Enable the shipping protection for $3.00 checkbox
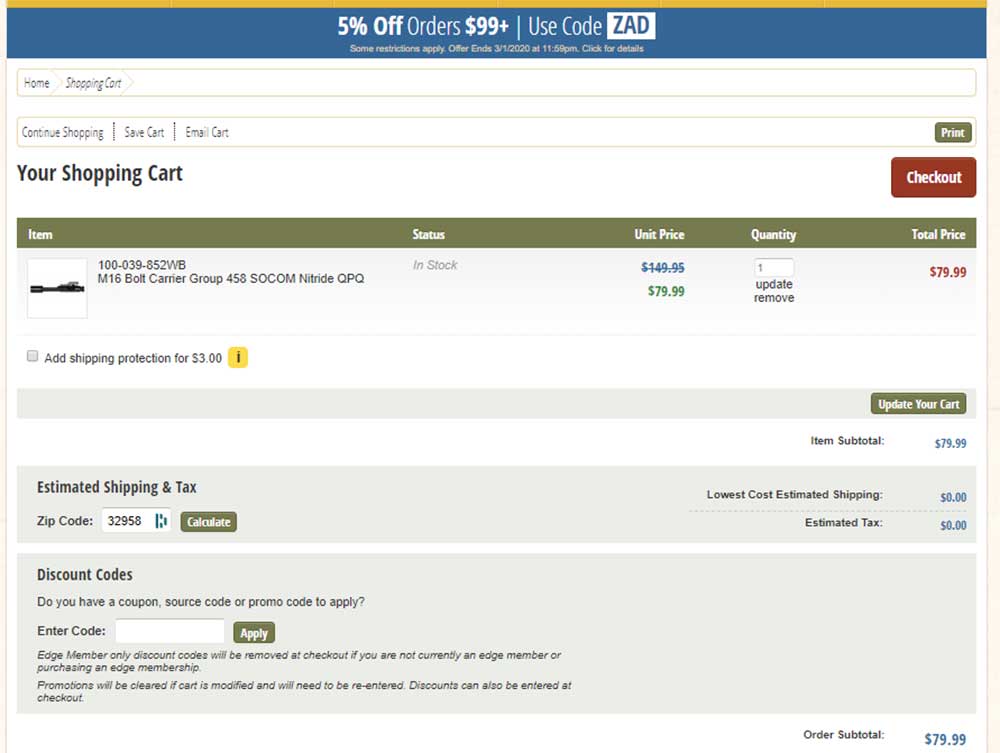The image size is (1000, 753). [x=33, y=356]
